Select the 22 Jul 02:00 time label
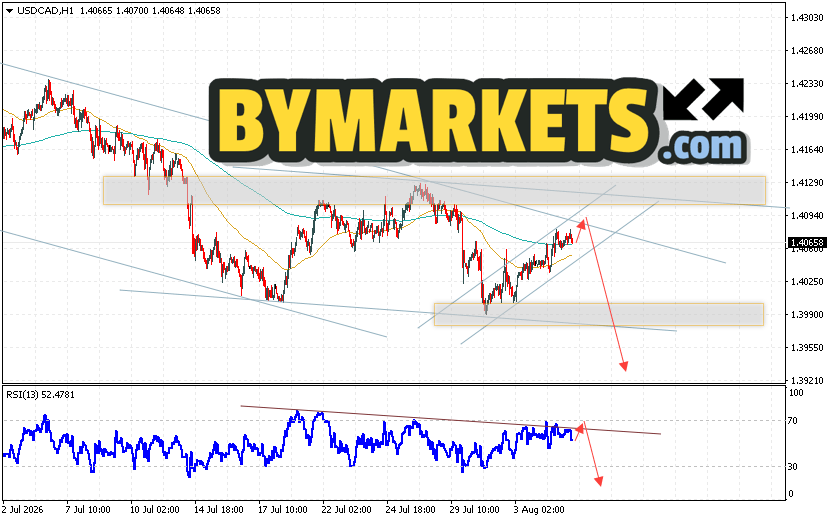The height and width of the screenshot is (521, 831). (347, 510)
